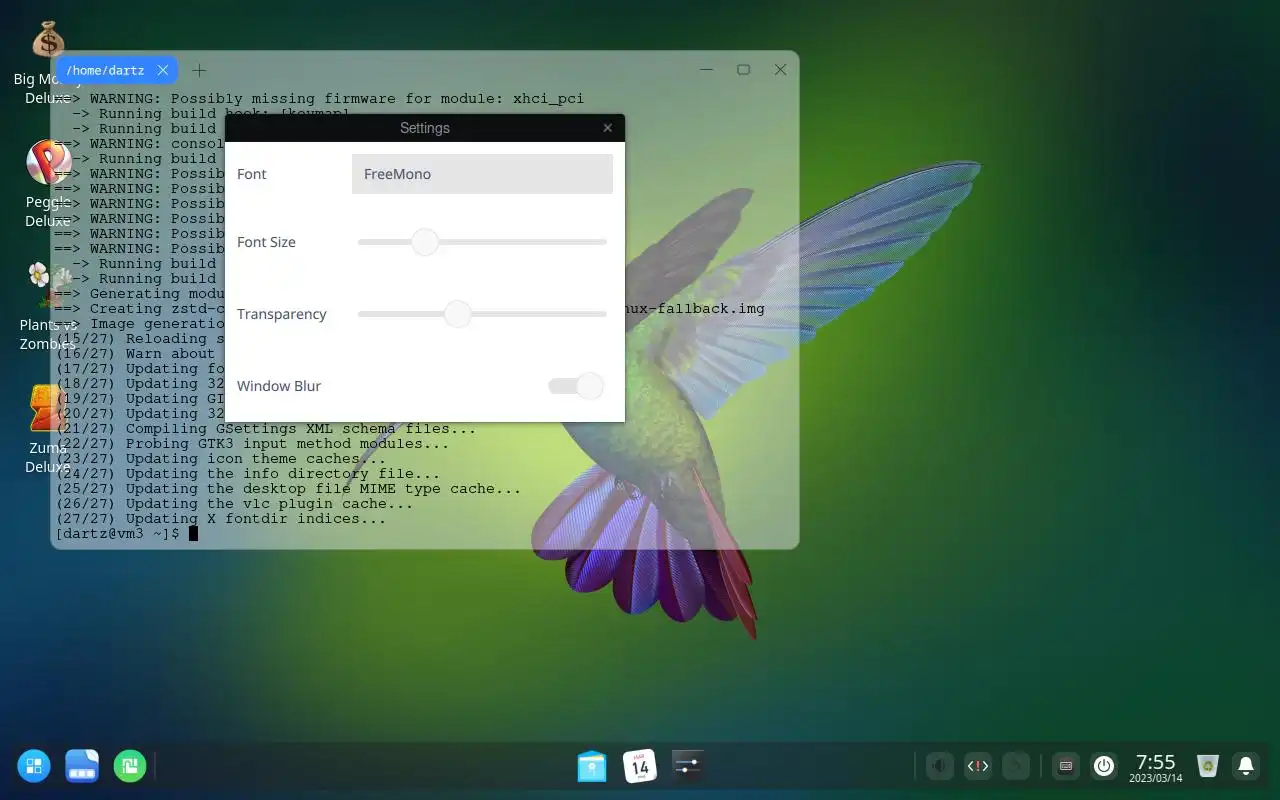The width and height of the screenshot is (1280, 800).
Task: Open the trash in the taskbar
Action: tap(1208, 766)
